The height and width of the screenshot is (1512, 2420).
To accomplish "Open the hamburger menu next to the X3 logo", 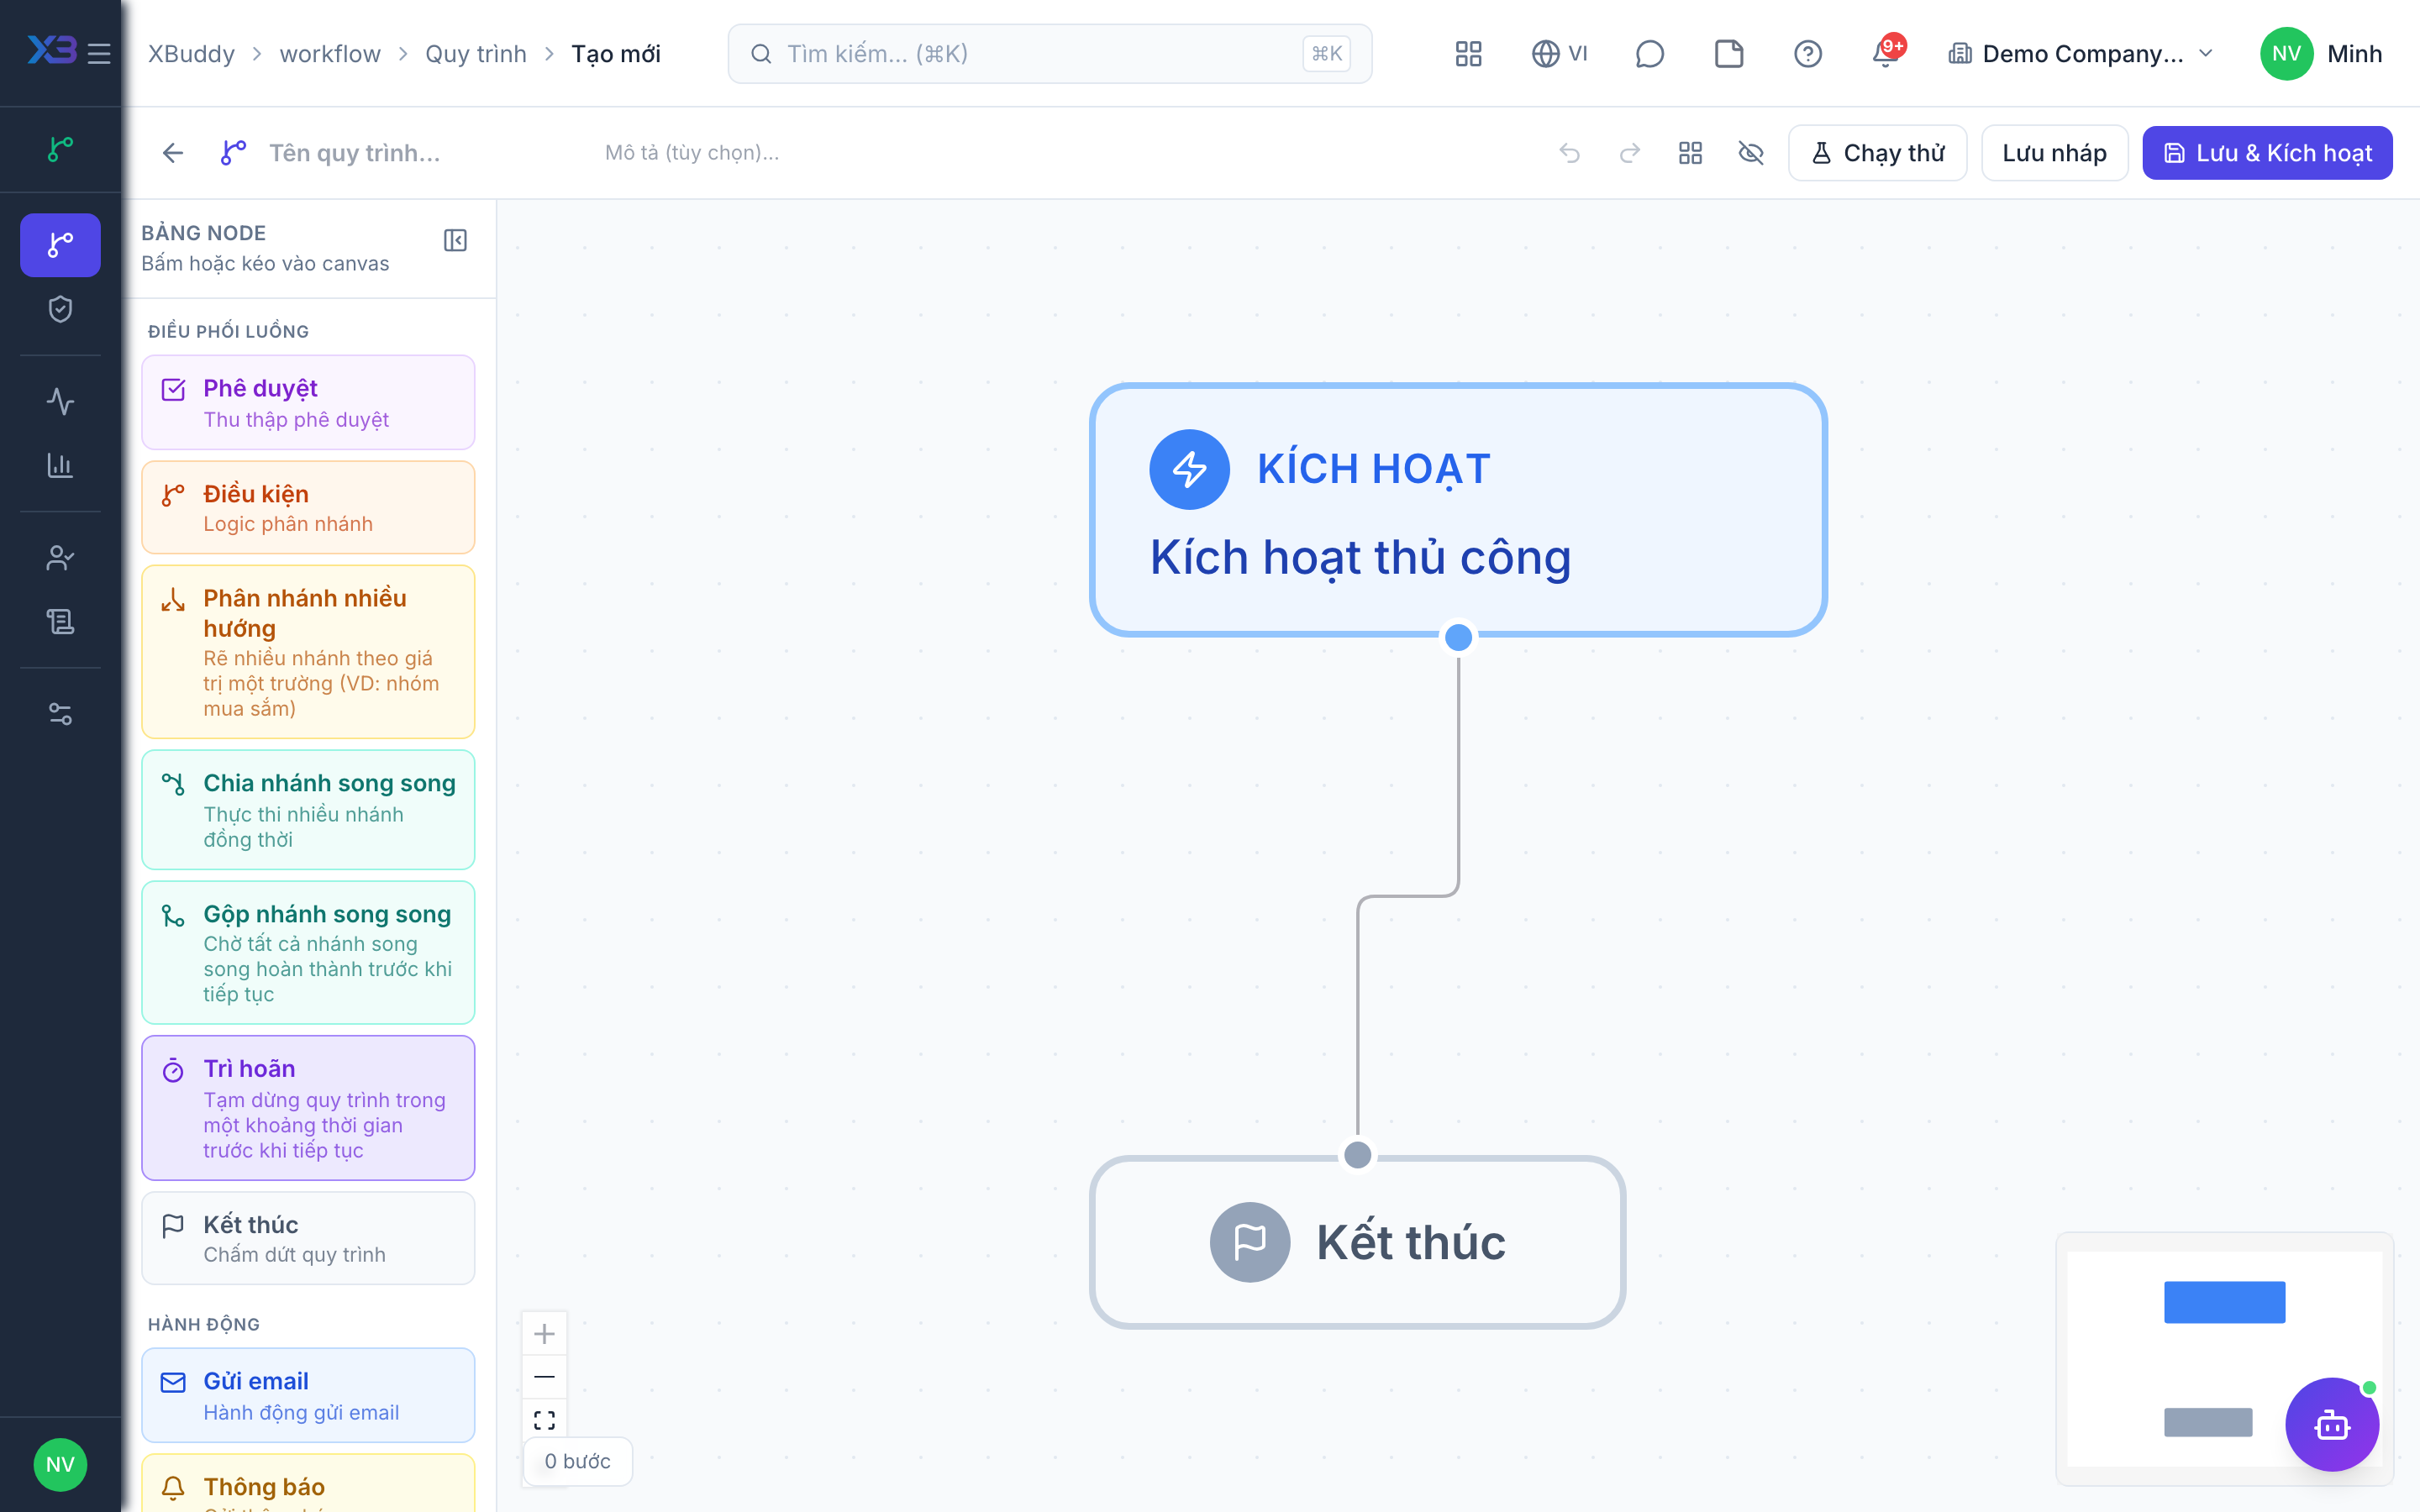I will tap(99, 53).
